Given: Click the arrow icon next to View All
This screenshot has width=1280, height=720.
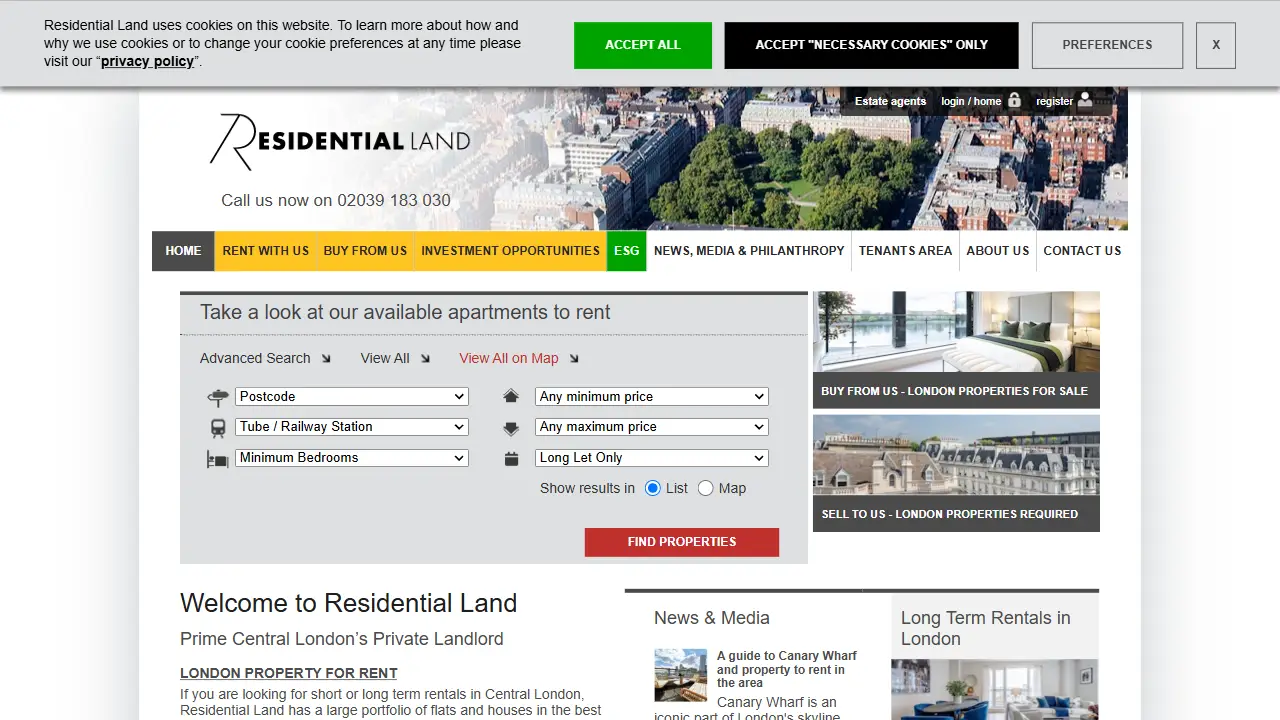Looking at the screenshot, I should tap(424, 358).
